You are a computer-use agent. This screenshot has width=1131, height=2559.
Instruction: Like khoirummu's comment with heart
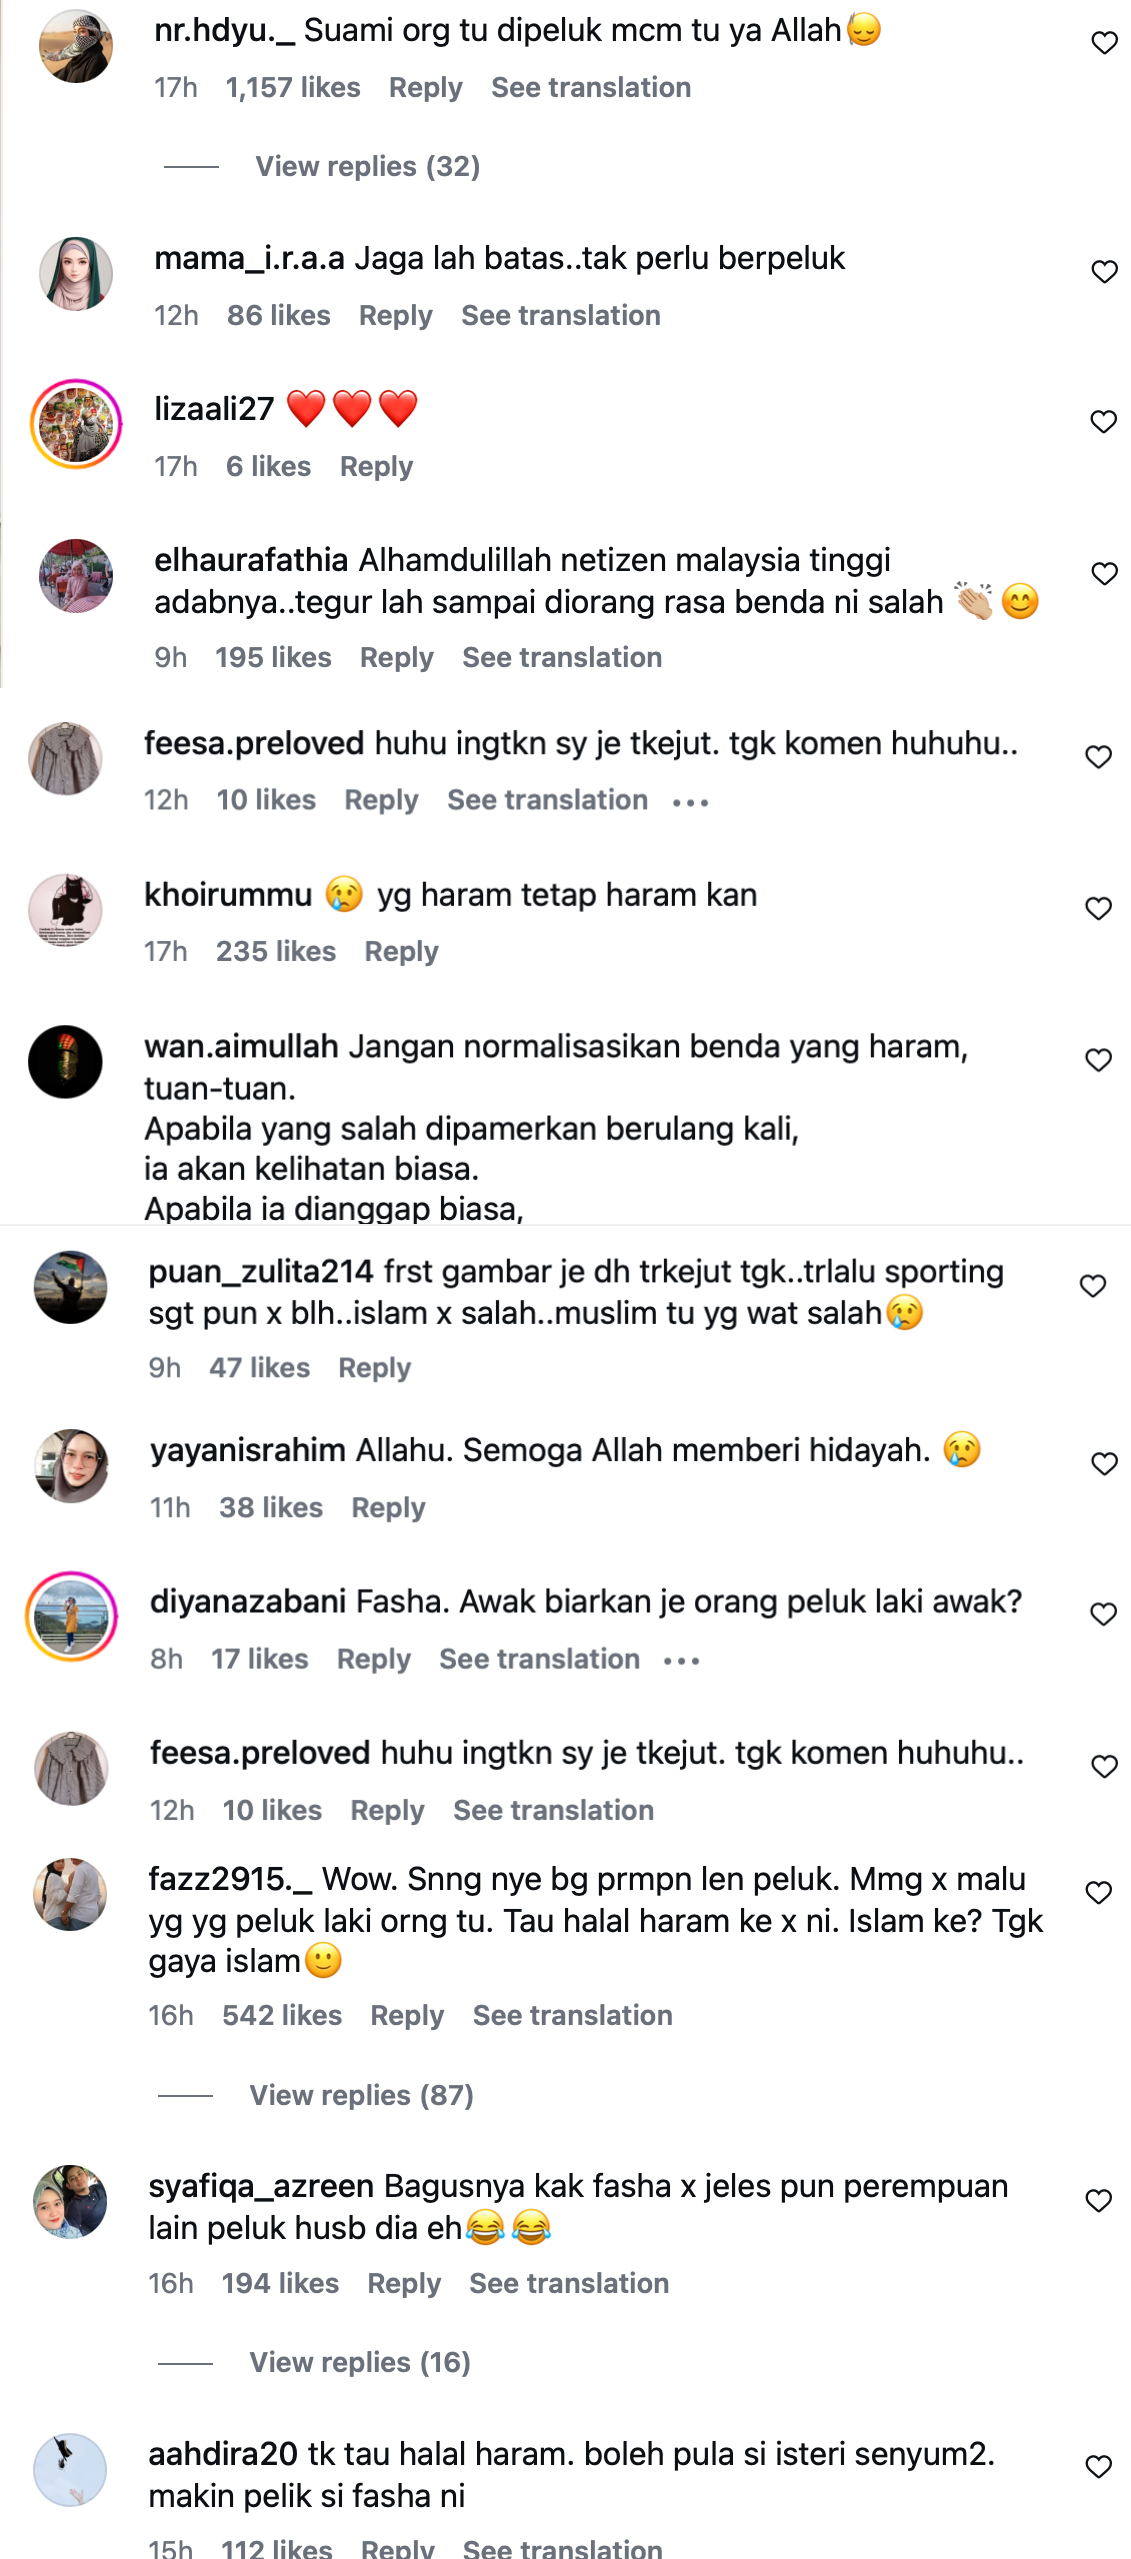[1098, 908]
